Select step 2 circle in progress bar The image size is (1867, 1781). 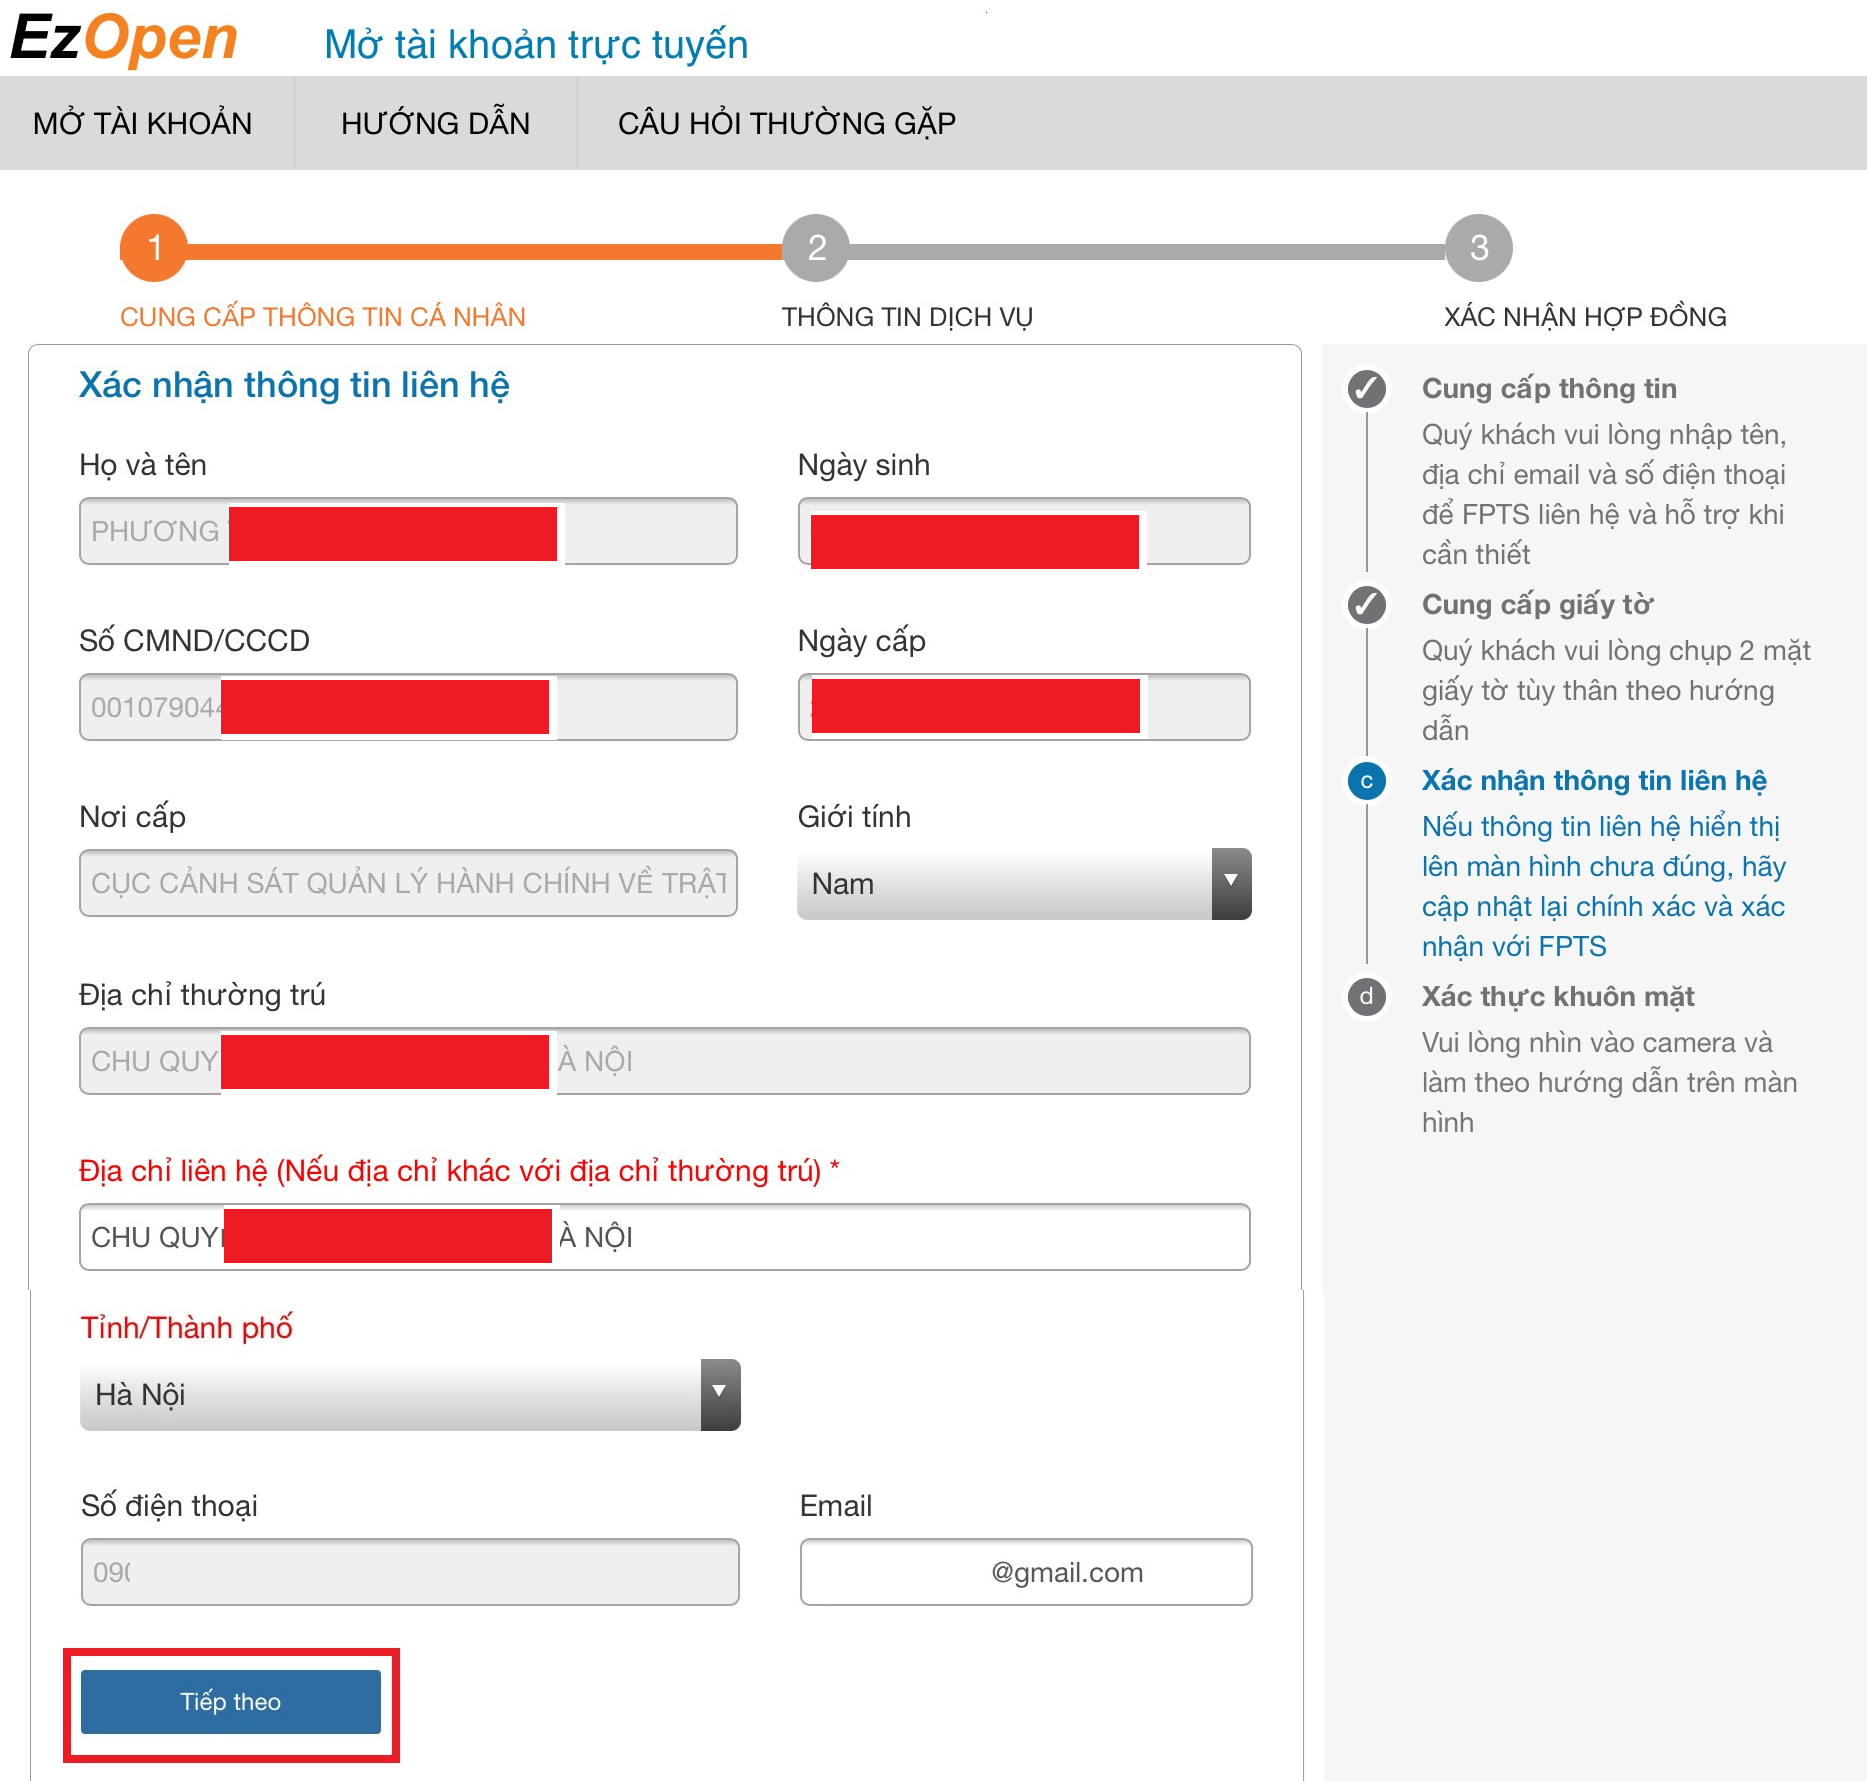click(x=816, y=248)
